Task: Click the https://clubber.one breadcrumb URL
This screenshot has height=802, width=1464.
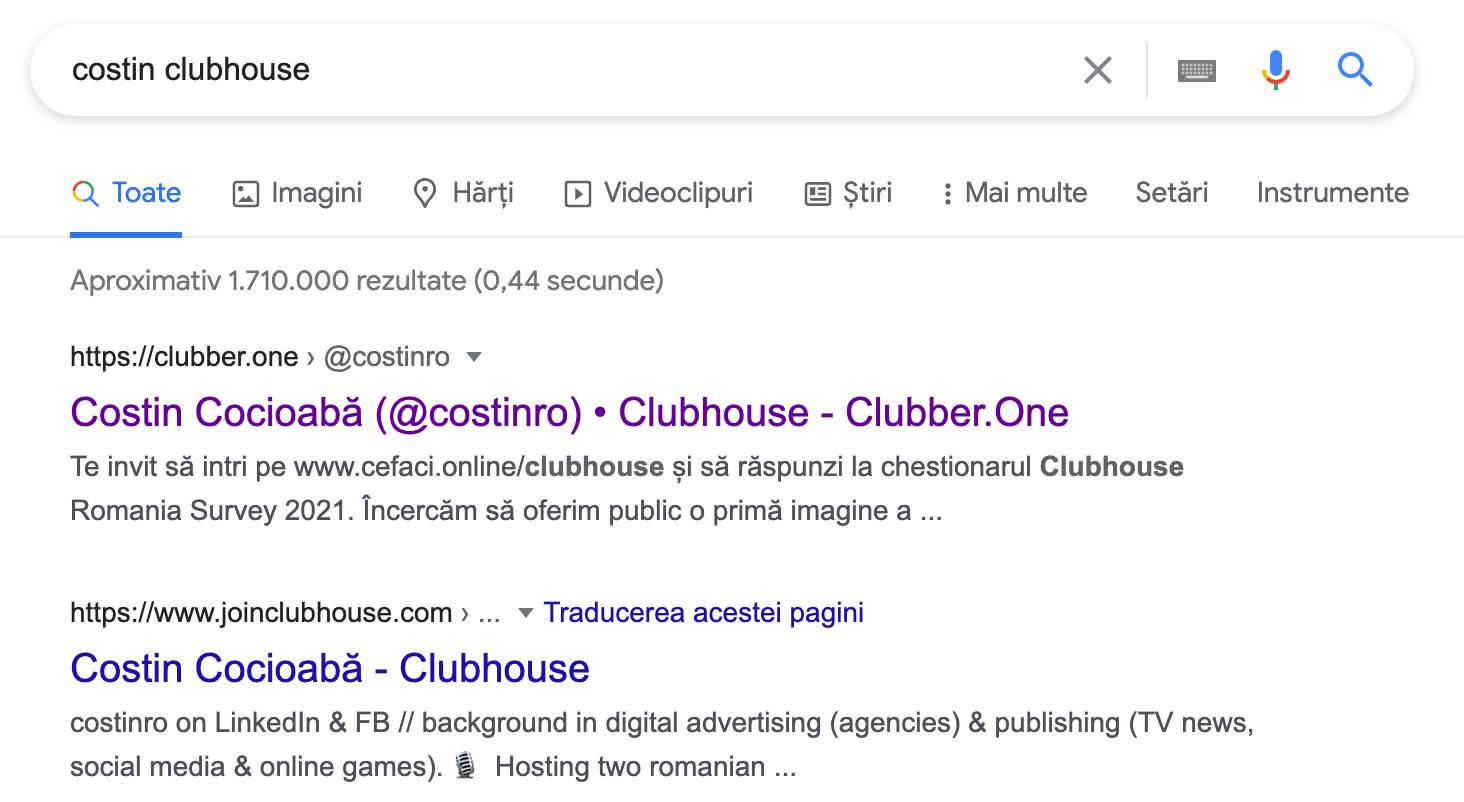Action: pyautogui.click(x=184, y=357)
